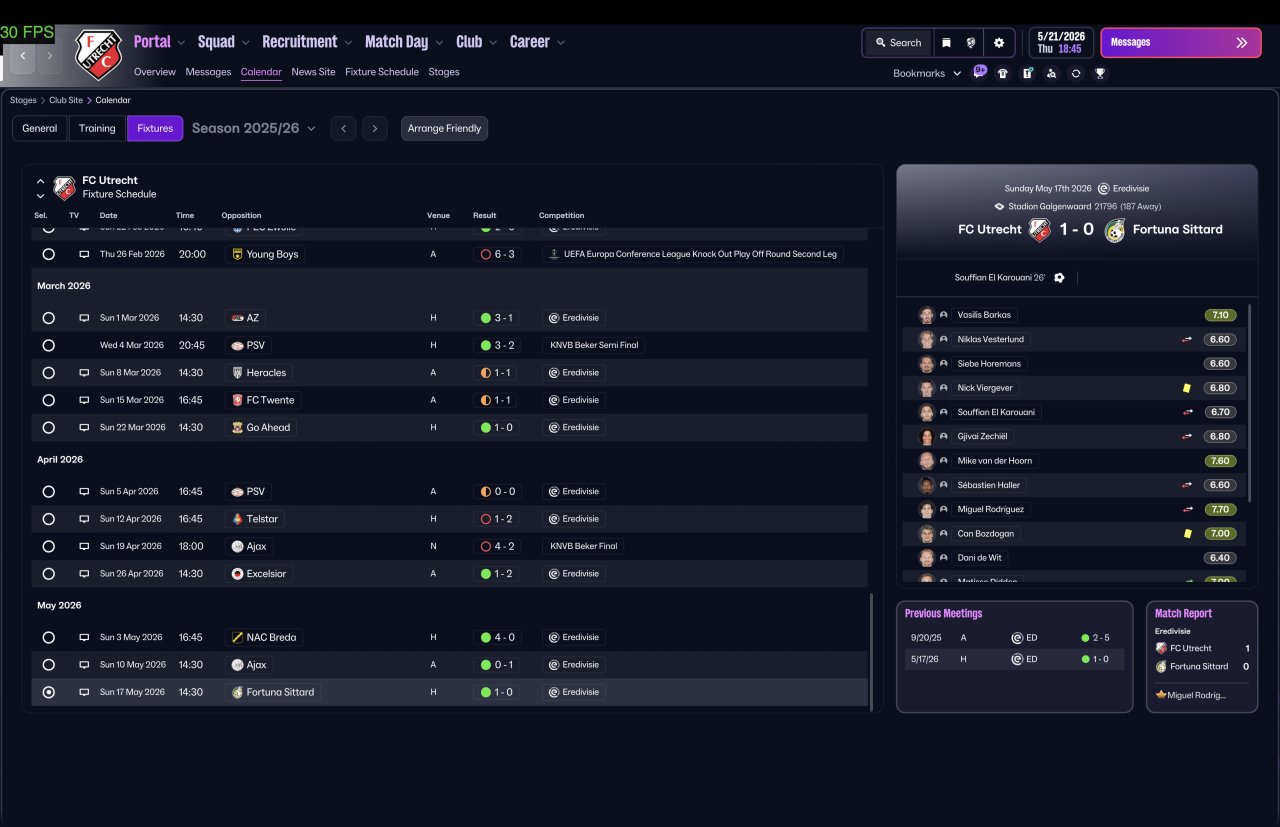Click the scouting search bookmark icon
This screenshot has height=827, width=1280.
[x=1051, y=73]
